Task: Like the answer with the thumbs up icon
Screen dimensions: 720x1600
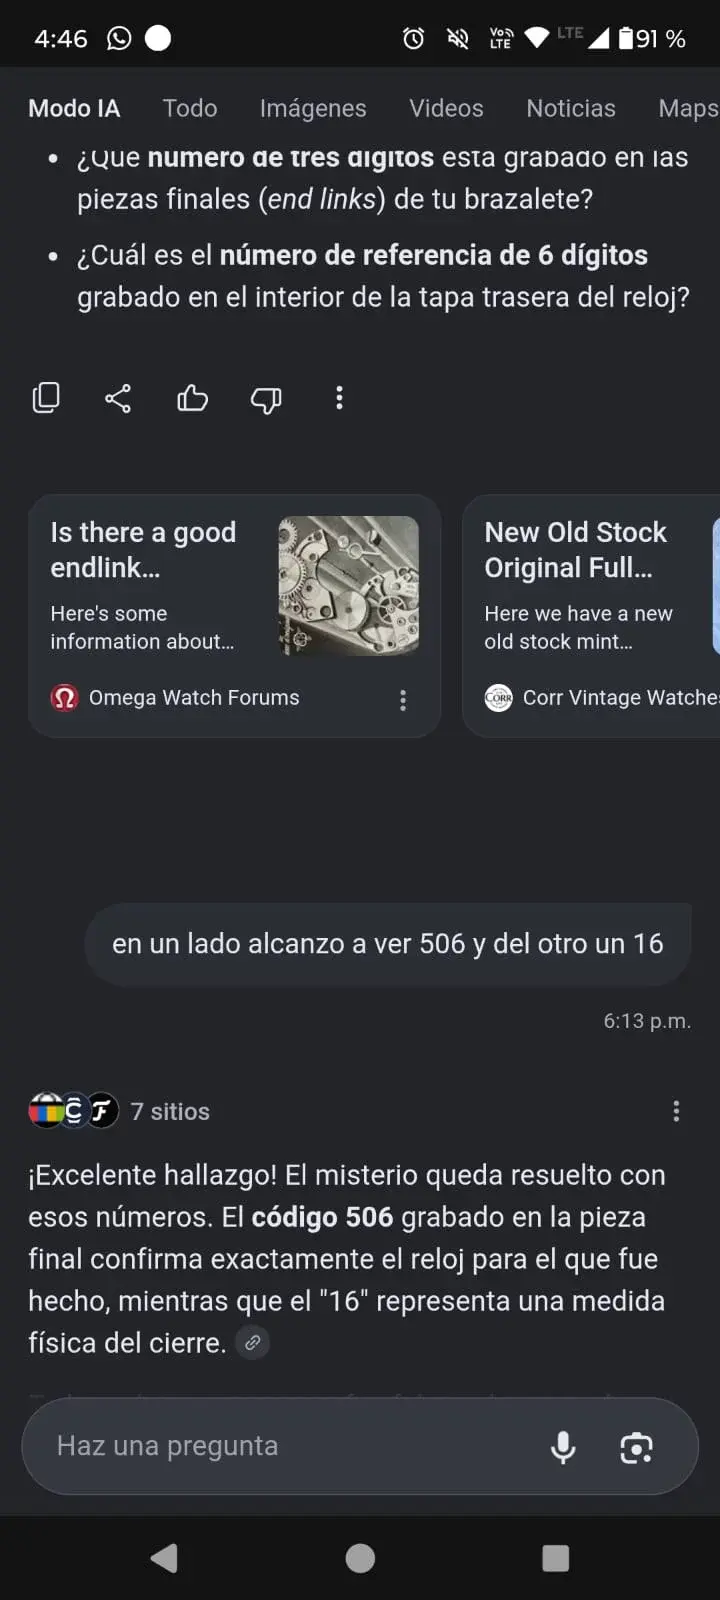Action: (x=192, y=398)
